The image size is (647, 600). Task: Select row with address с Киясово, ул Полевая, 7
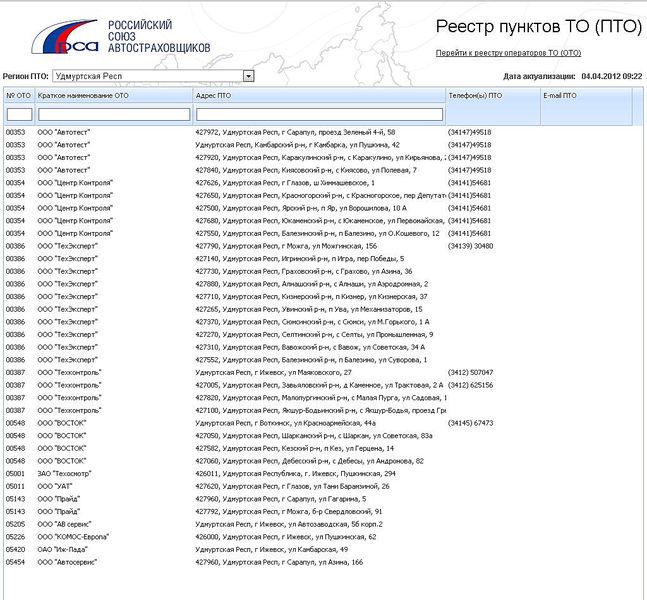[323, 170]
